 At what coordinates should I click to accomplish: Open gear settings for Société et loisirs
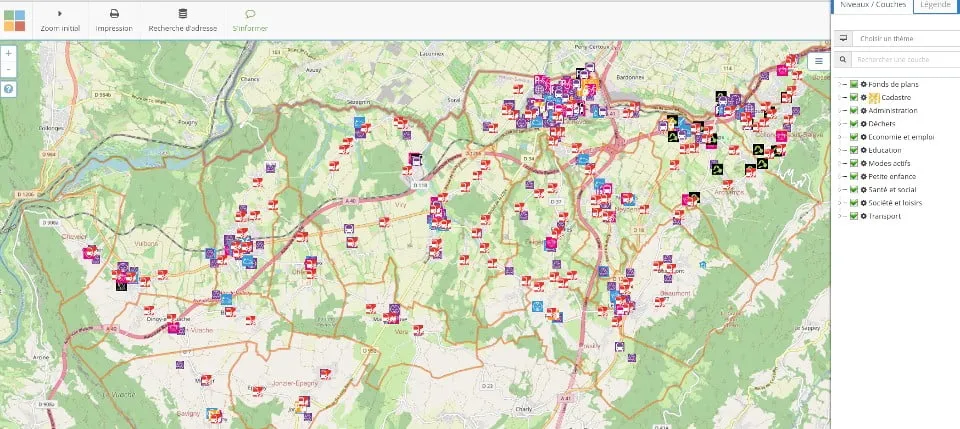tap(863, 203)
